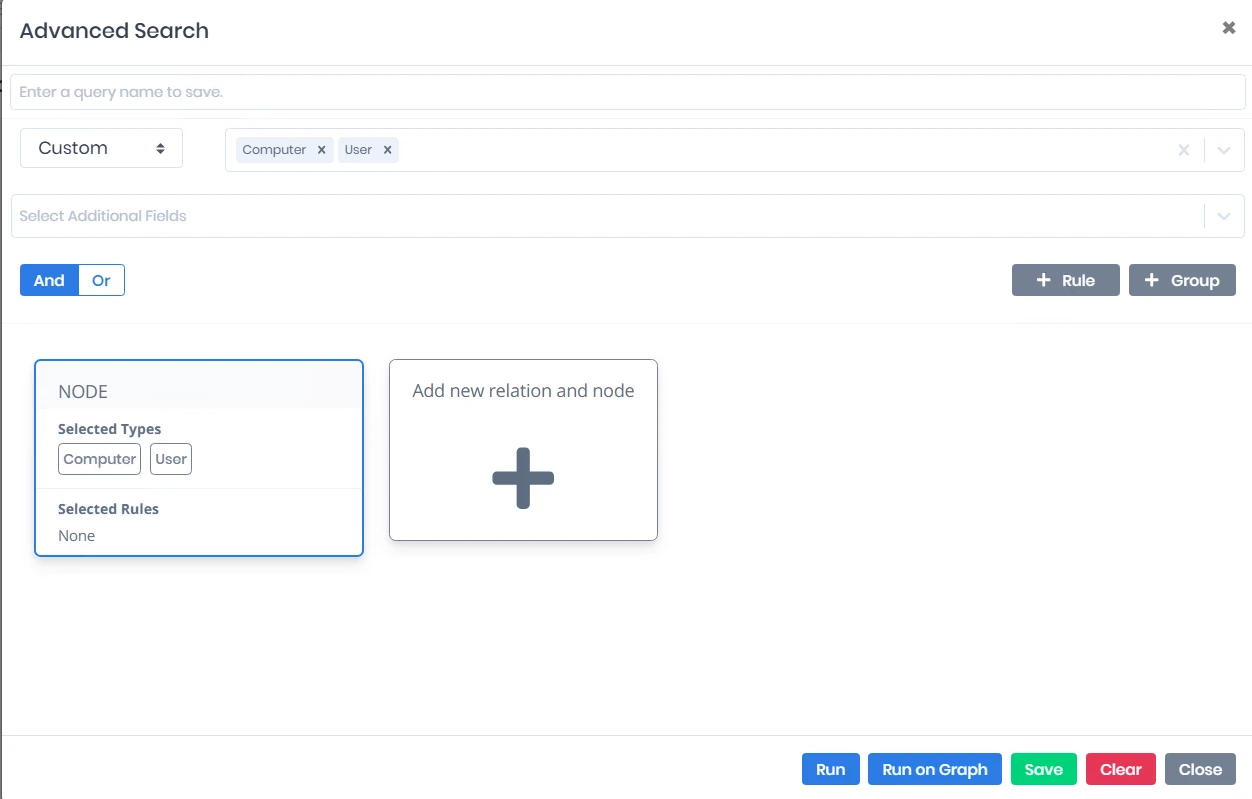This screenshot has height=799, width=1252.
Task: Run the query
Action: pyautogui.click(x=830, y=769)
